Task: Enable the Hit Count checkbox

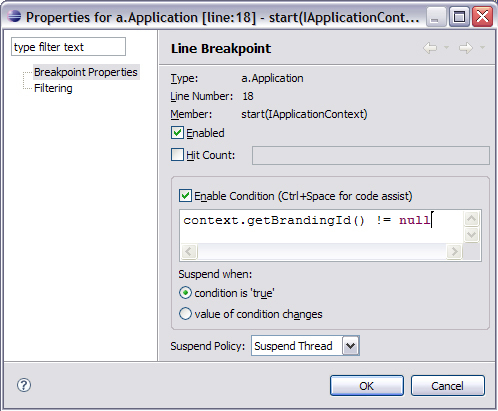Action: [x=177, y=155]
